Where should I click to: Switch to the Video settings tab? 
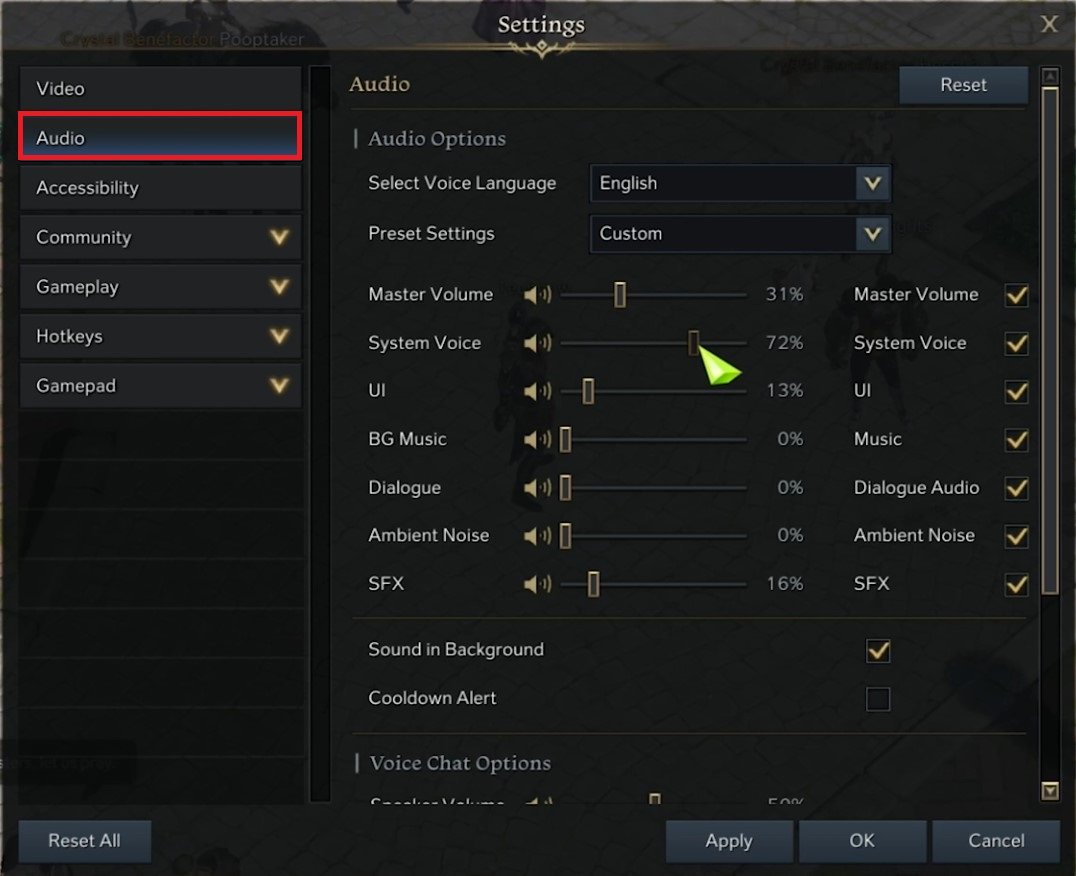point(160,89)
